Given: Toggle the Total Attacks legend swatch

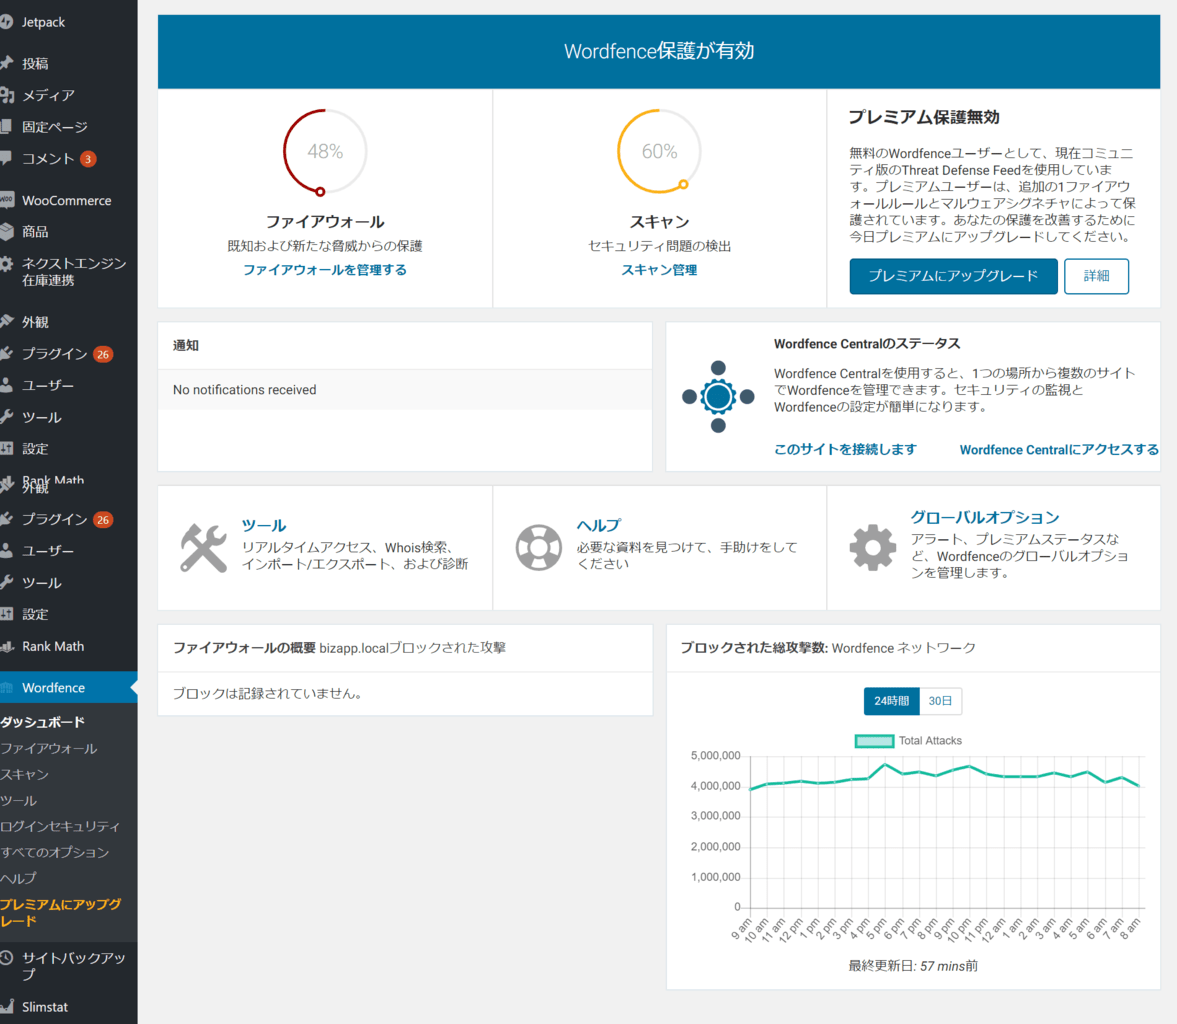Looking at the screenshot, I should pyautogui.click(x=874, y=741).
